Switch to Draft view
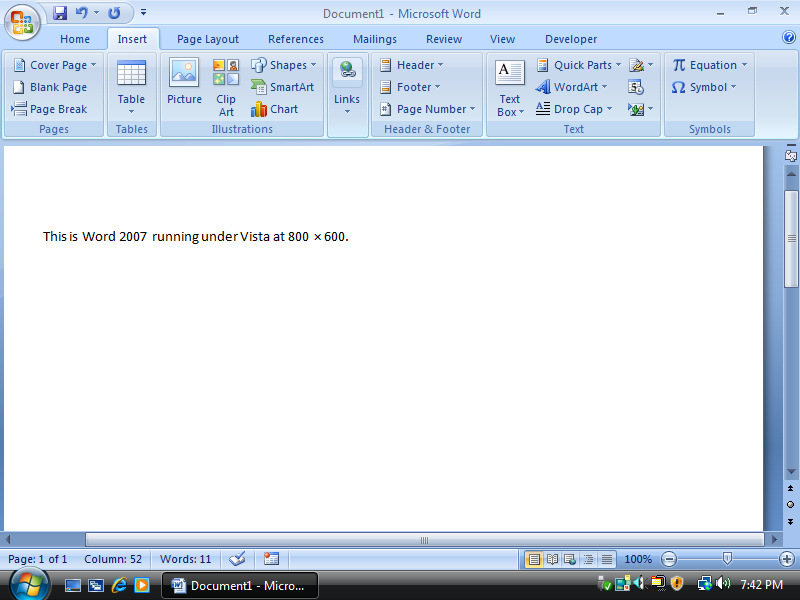The height and width of the screenshot is (600, 800). [607, 560]
